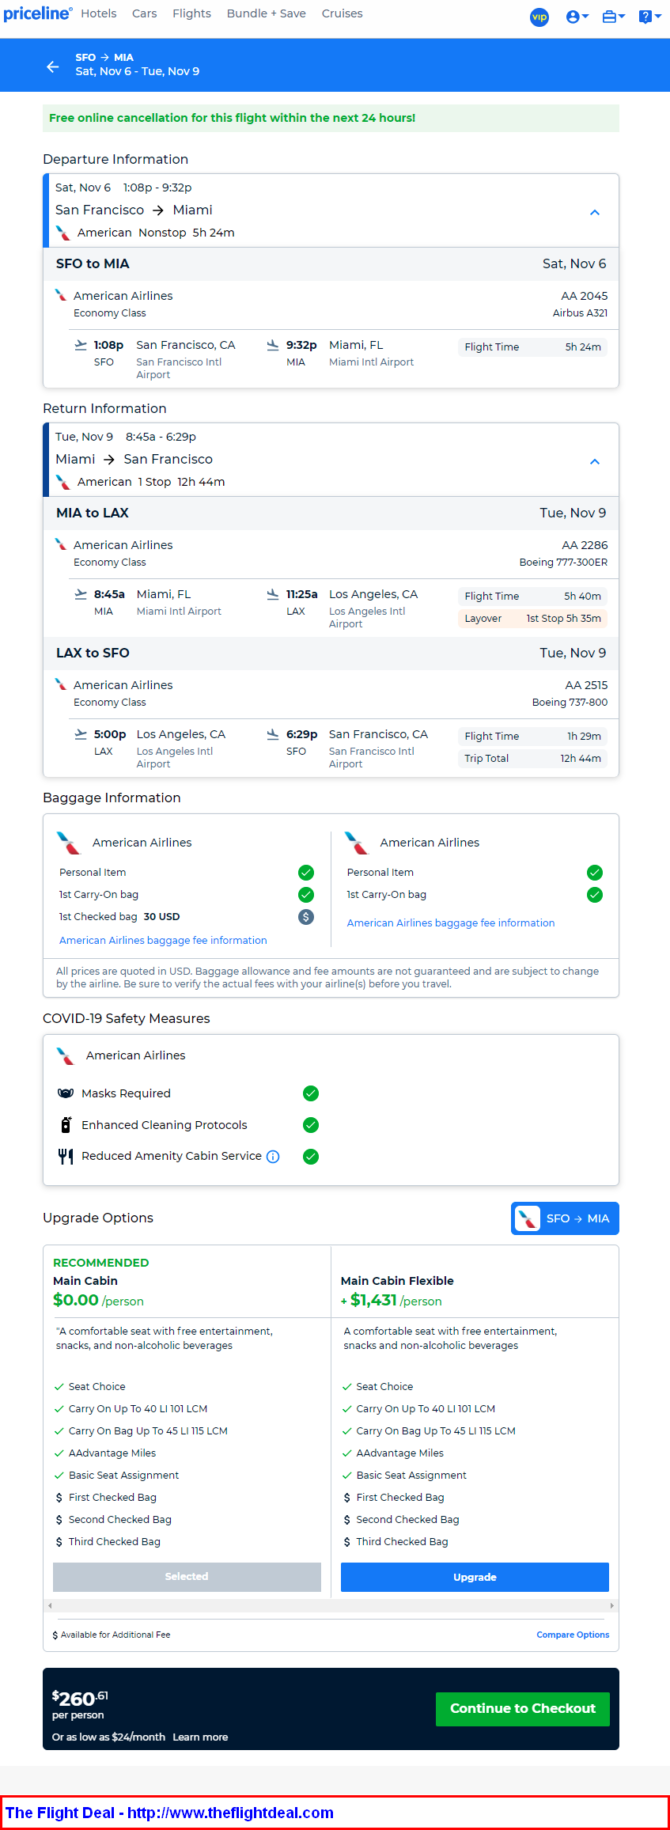Screen dimensions: 670x1830
Task: Click the 1st Checked bag dollar fee icon
Action: [x=306, y=917]
